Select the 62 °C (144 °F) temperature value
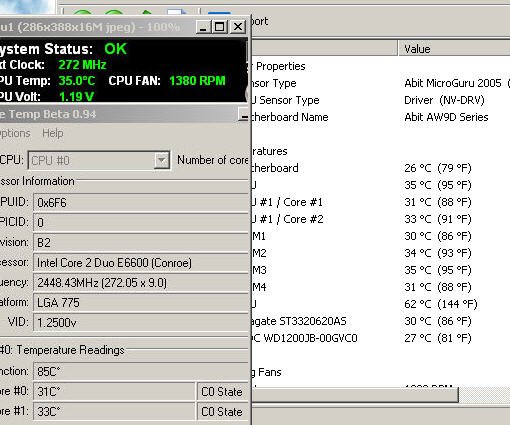 [441, 304]
